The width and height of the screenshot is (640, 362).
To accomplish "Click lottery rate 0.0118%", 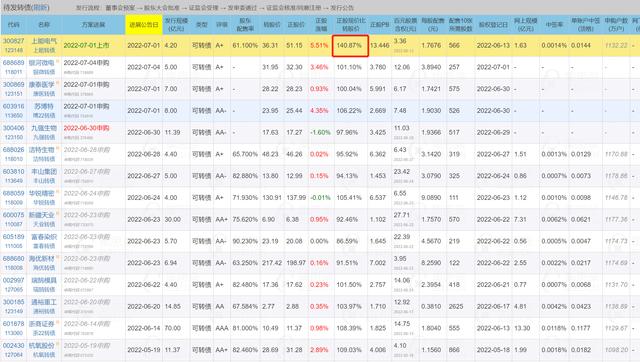I will tap(554, 328).
